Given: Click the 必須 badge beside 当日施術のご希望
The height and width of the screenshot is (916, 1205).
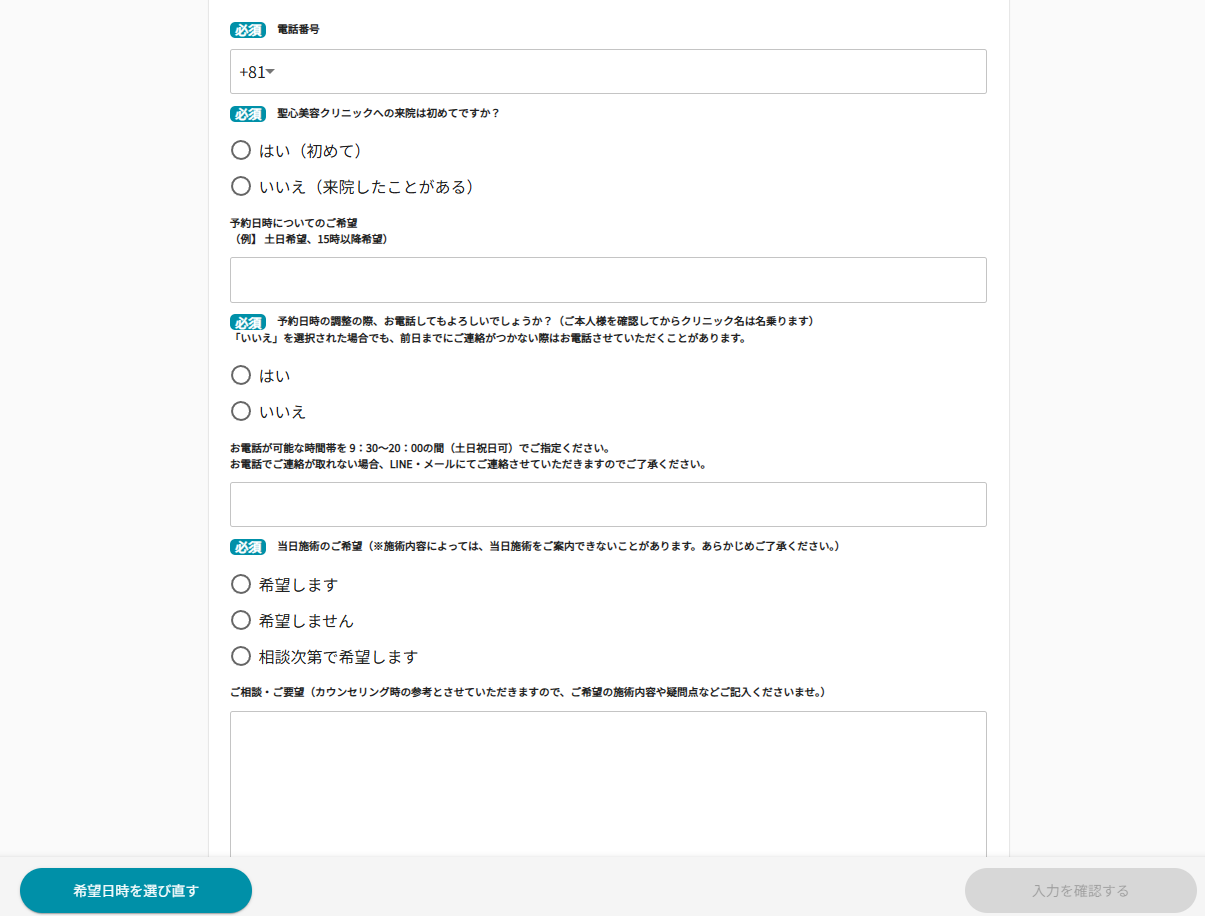Looking at the screenshot, I should point(248,547).
